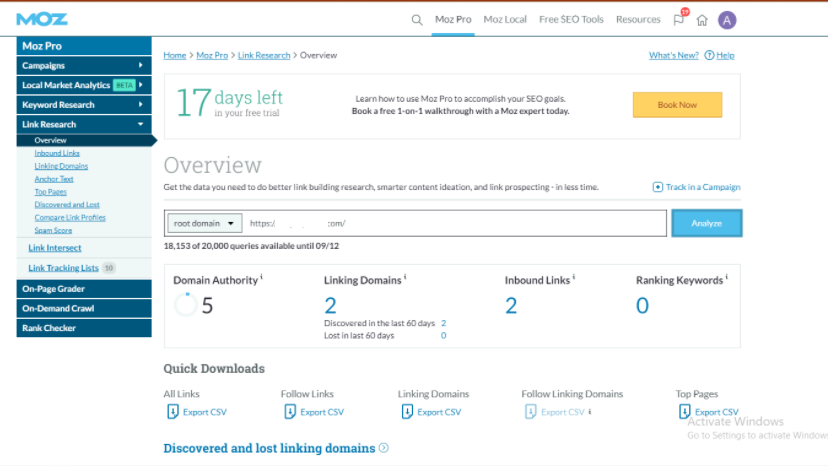Image resolution: width=828 pixels, height=466 pixels.
Task: Click the Book Now button
Action: click(678, 105)
